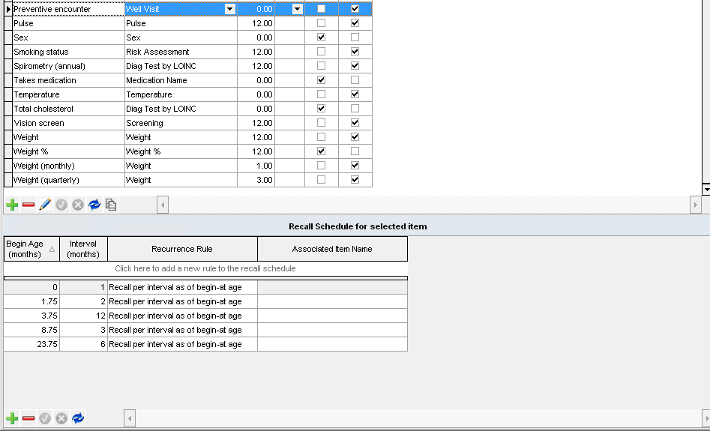Viewport: 710px width, 431px height.
Task: Click the Weight % type cell
Action: click(181, 151)
